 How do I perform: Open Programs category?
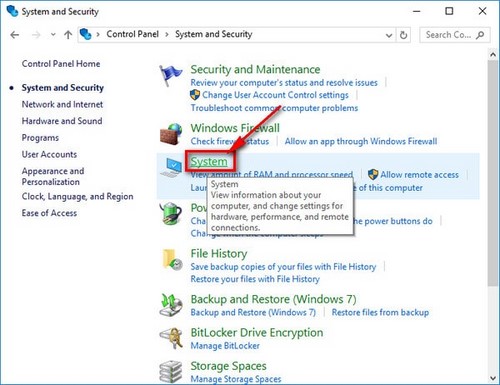click(x=40, y=138)
